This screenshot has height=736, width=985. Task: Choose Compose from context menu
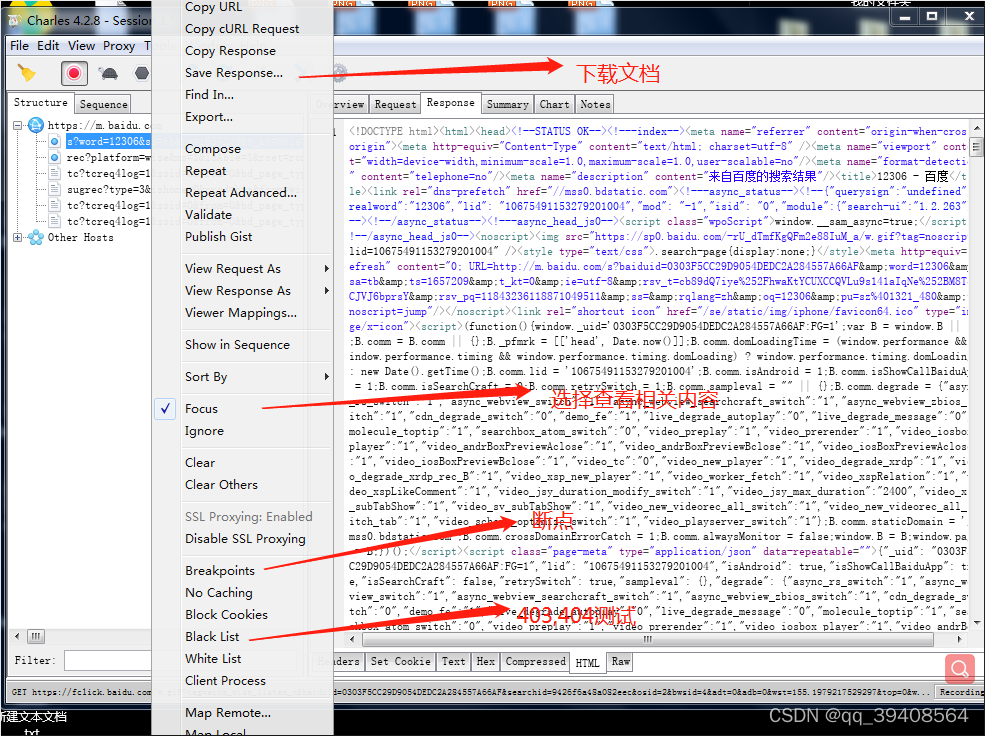[x=212, y=149]
